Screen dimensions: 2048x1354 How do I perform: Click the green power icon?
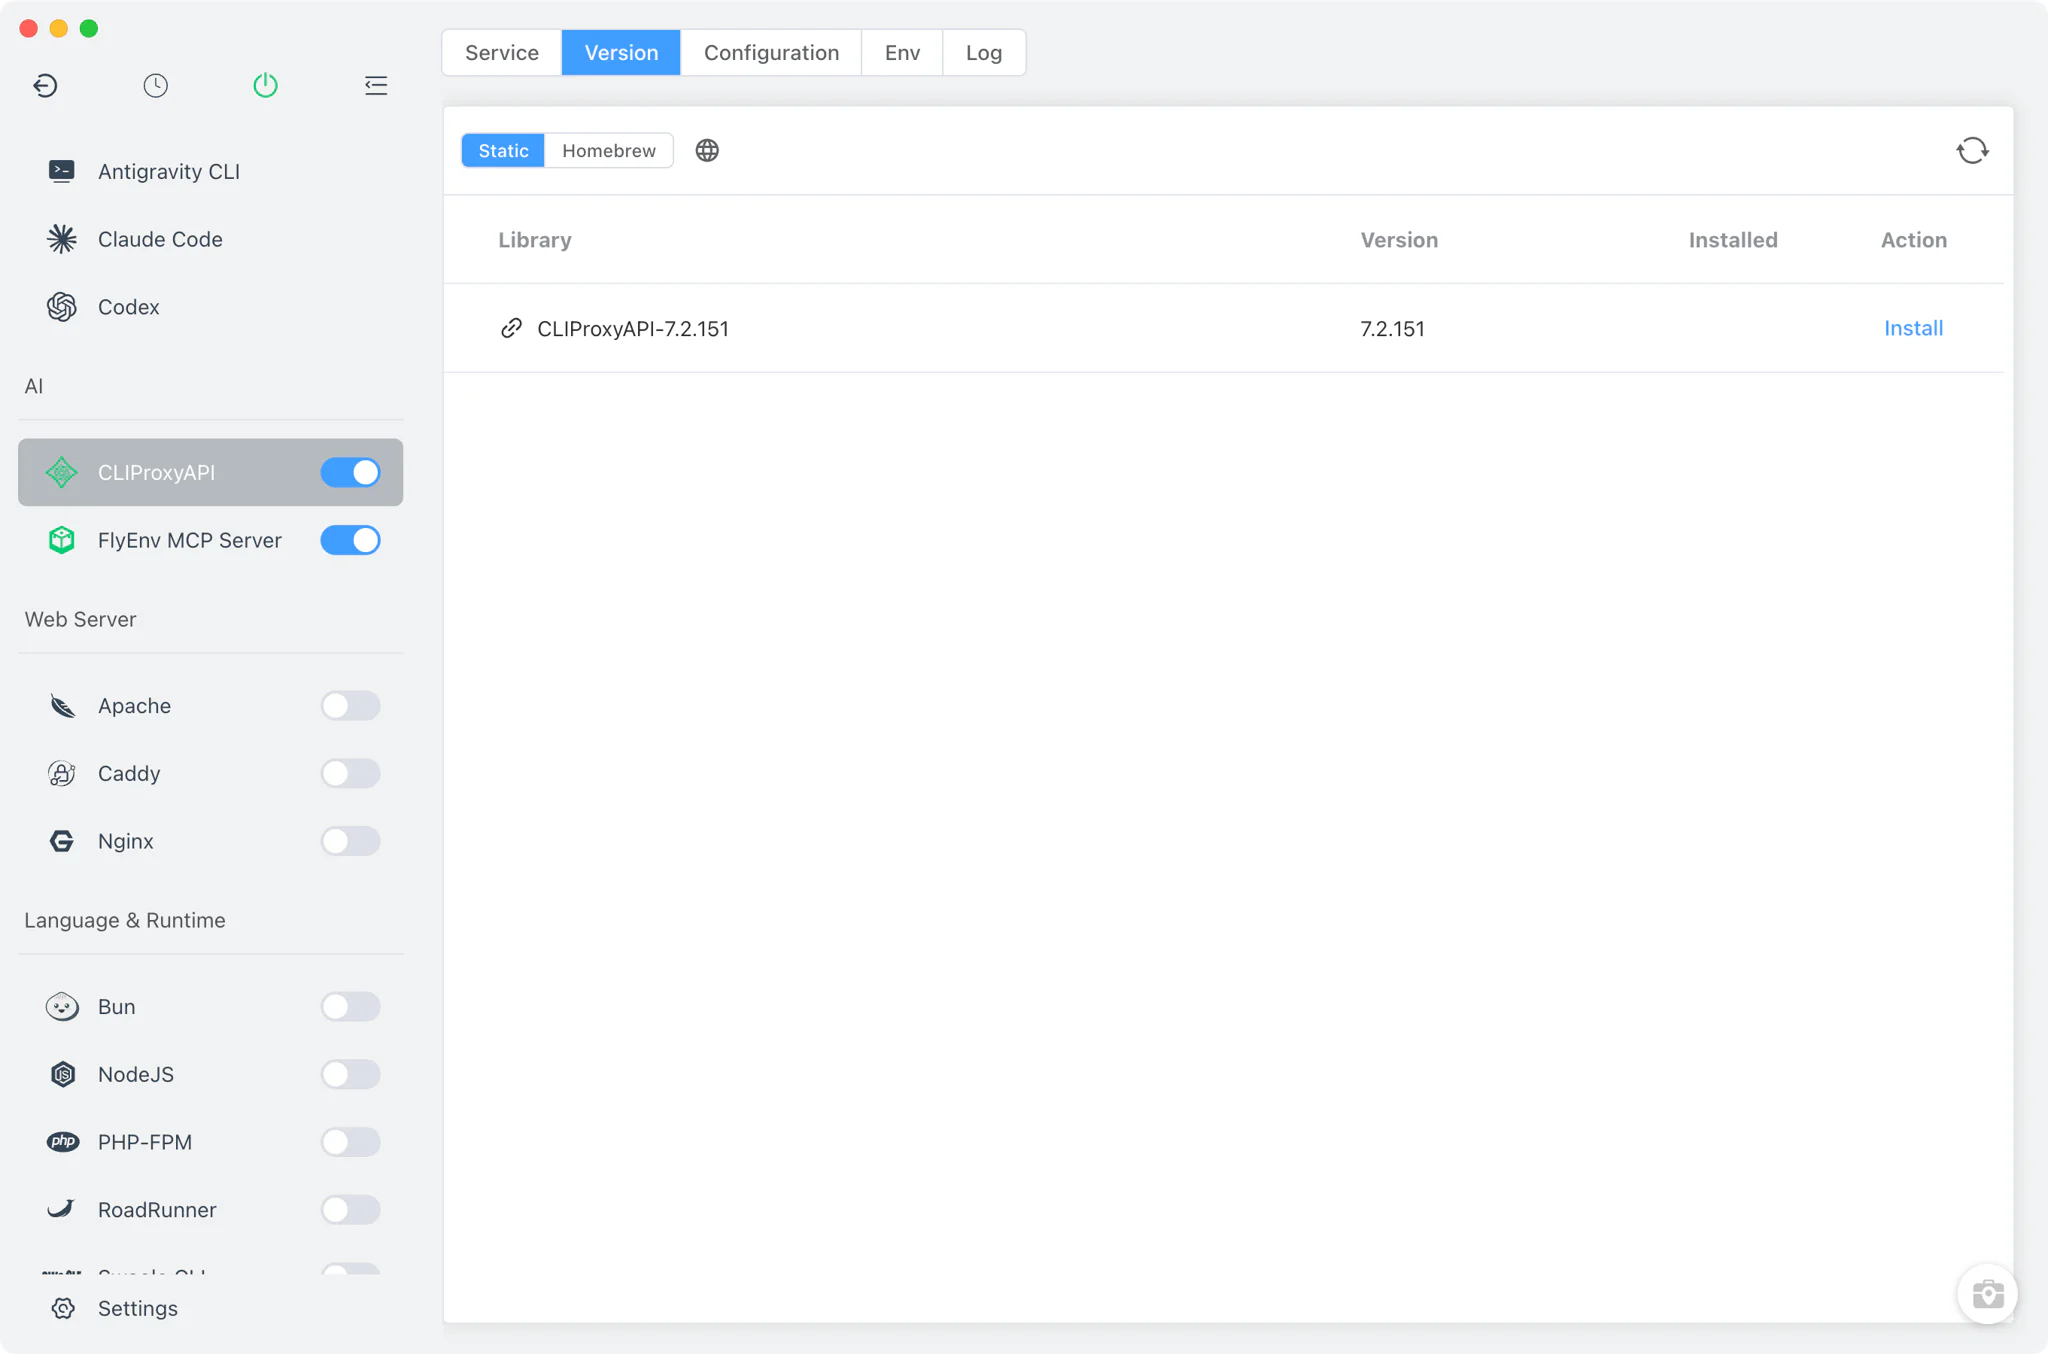coord(265,85)
